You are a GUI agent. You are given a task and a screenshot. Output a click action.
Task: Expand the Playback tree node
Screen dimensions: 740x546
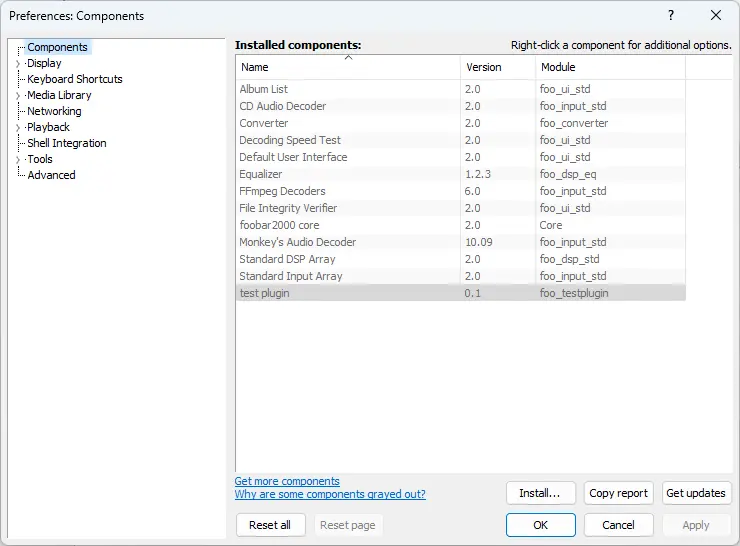18,128
